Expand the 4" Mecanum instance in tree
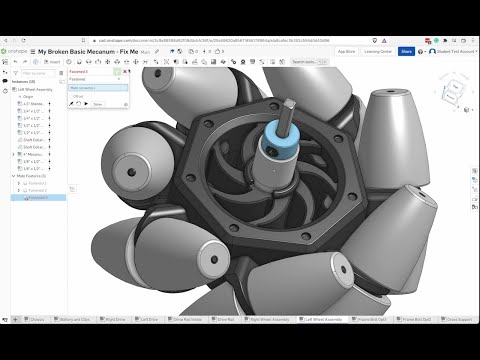The width and height of the screenshot is (480, 360). click(13, 154)
